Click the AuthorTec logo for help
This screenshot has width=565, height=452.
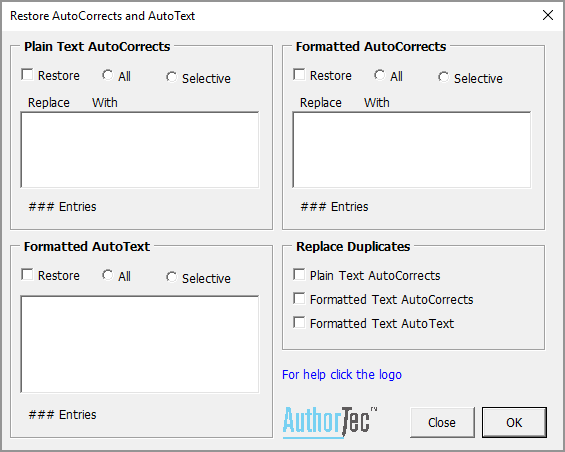click(x=329, y=422)
